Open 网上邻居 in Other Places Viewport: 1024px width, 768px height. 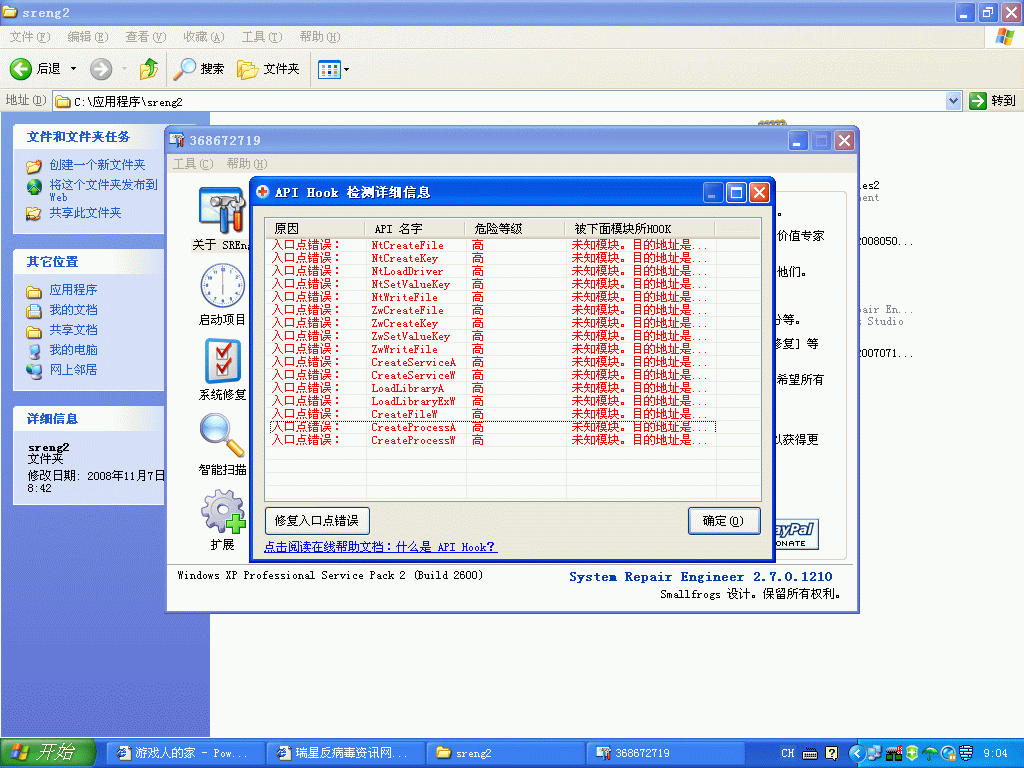click(x=73, y=370)
